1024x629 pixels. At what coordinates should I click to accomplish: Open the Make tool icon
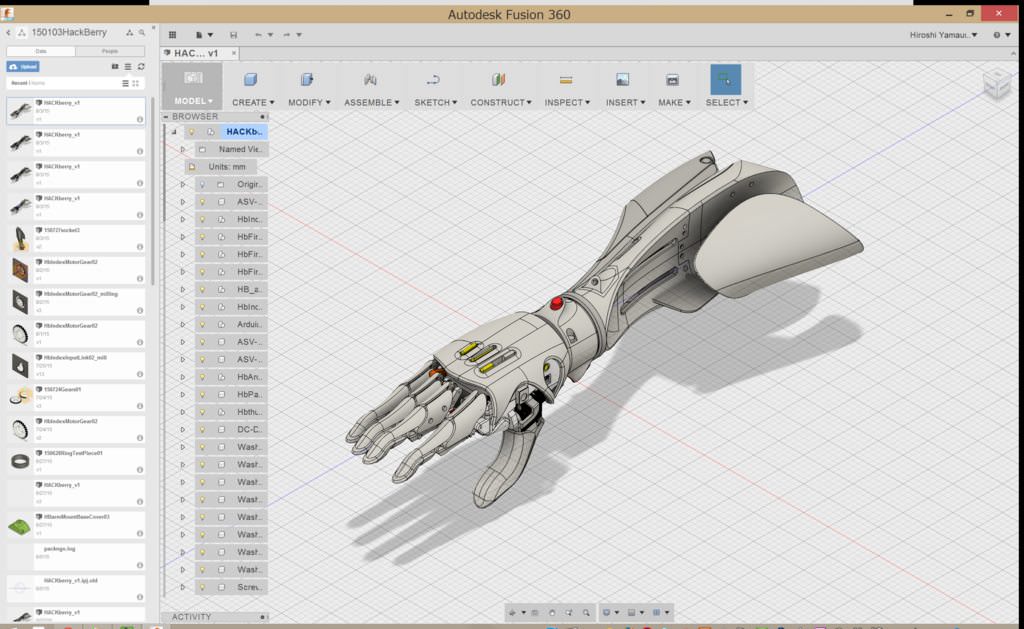[673, 78]
